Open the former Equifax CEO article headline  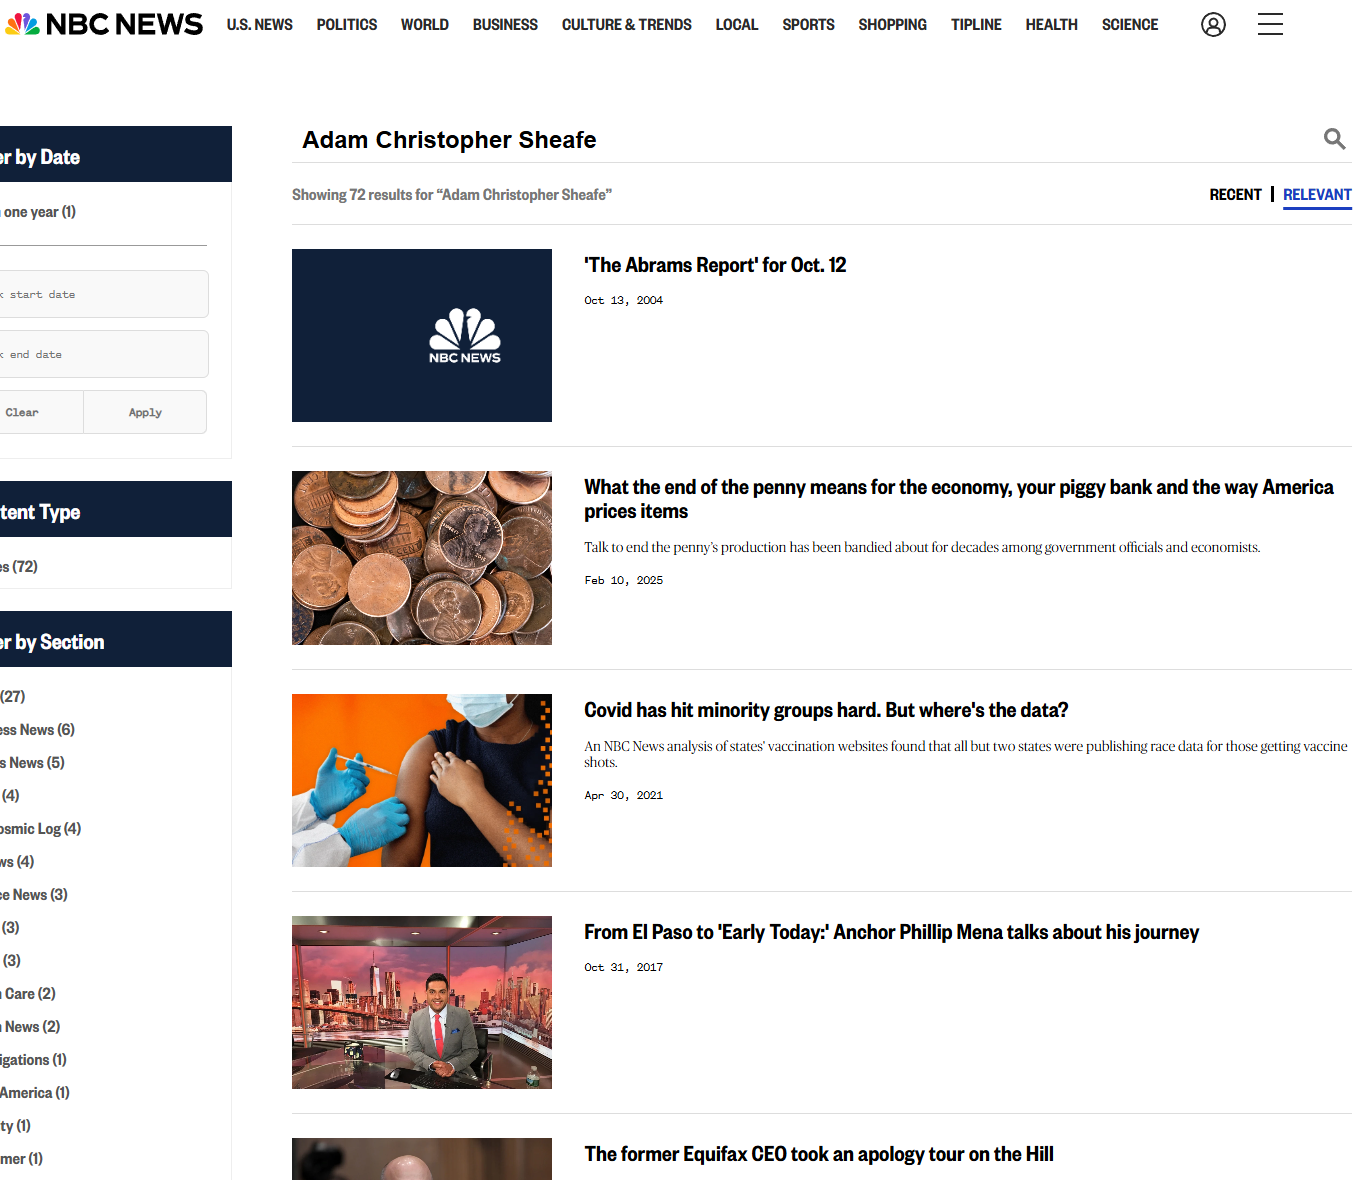coord(819,1154)
